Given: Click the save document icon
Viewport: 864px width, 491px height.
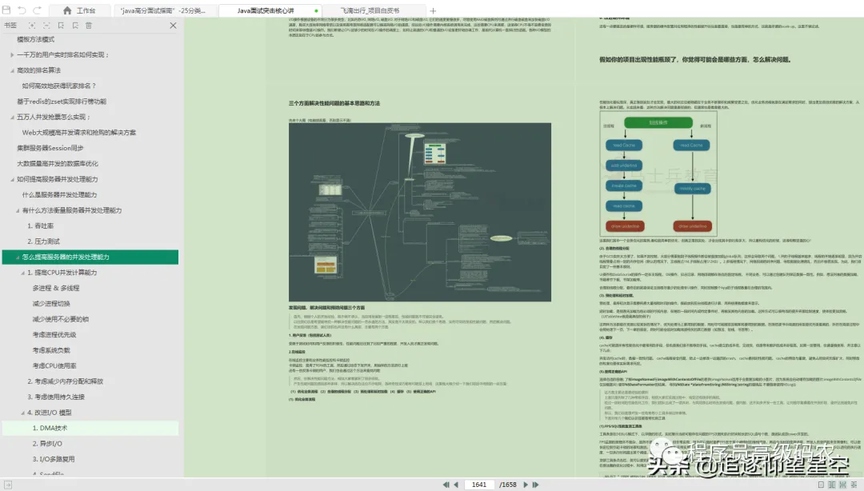Looking at the screenshot, I should pos(7,10).
